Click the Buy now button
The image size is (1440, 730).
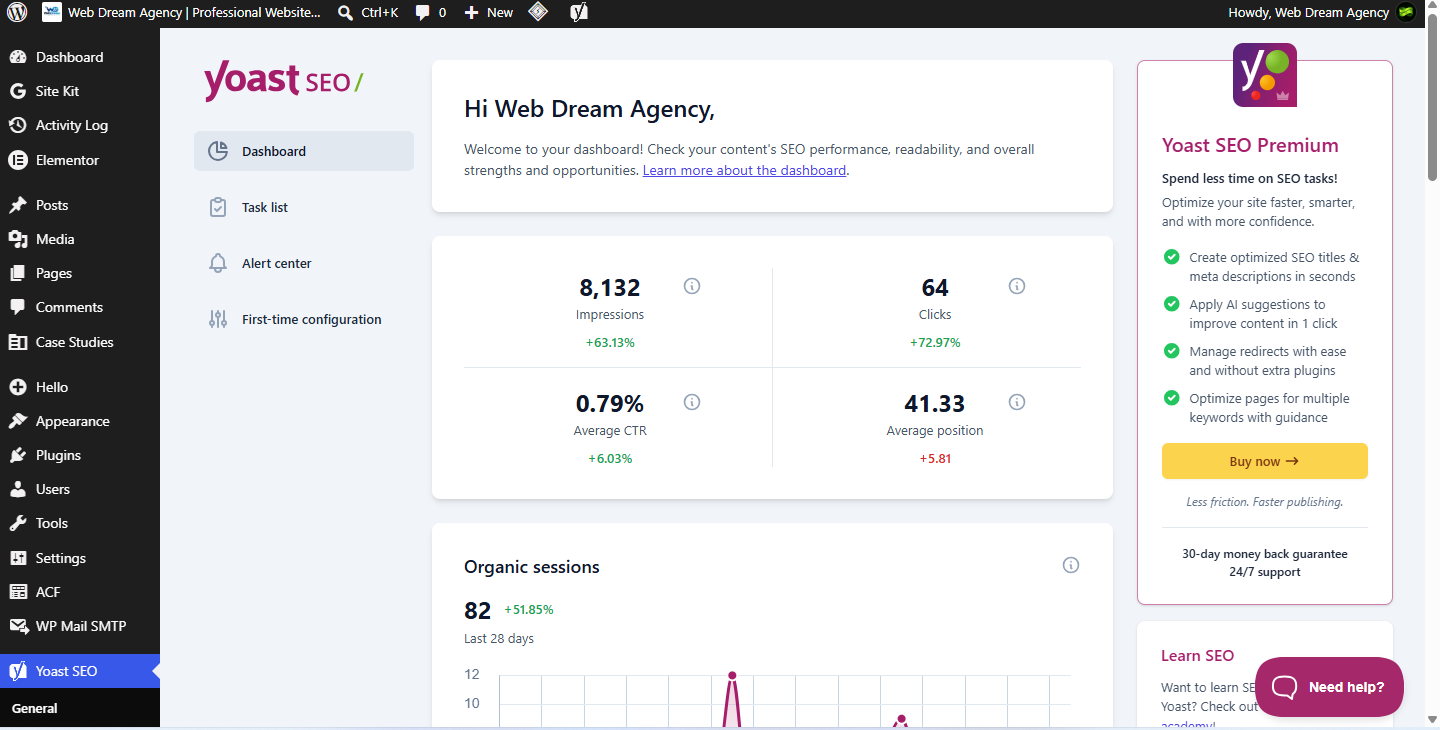coord(1265,461)
